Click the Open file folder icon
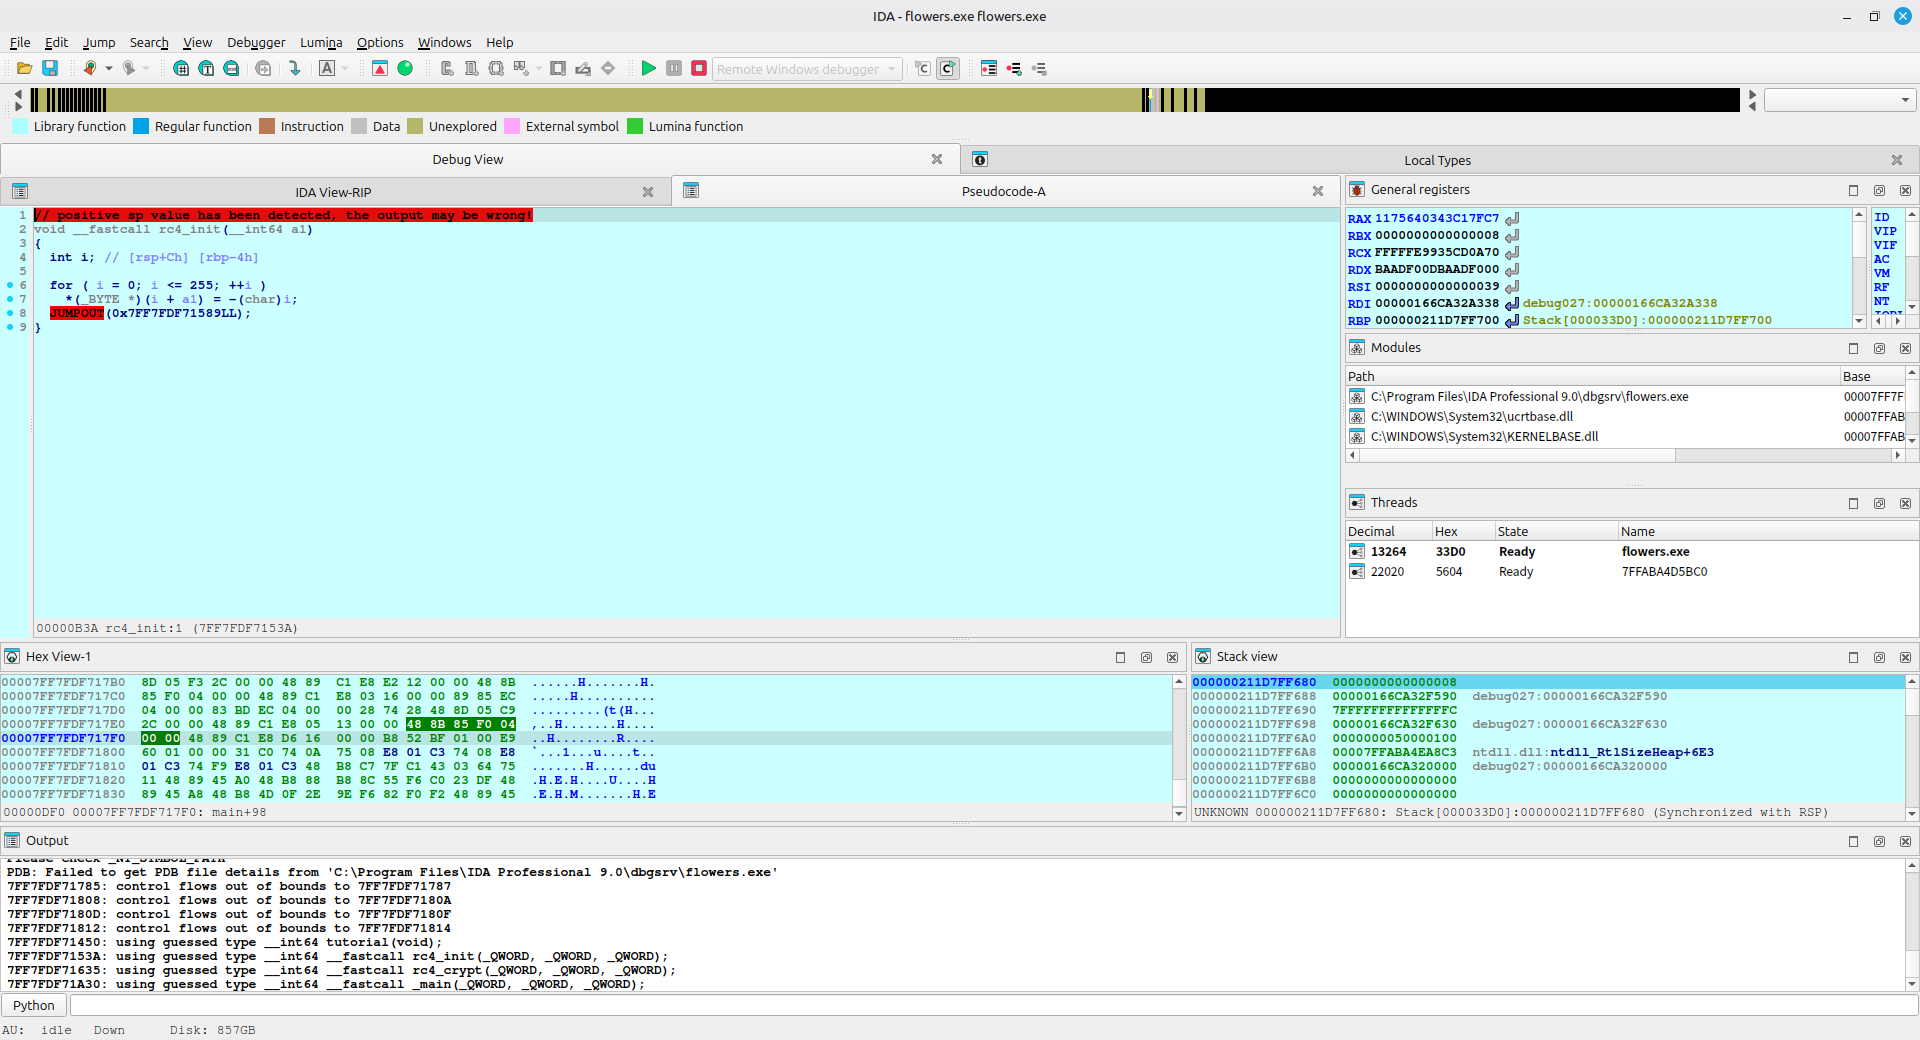 (x=24, y=68)
